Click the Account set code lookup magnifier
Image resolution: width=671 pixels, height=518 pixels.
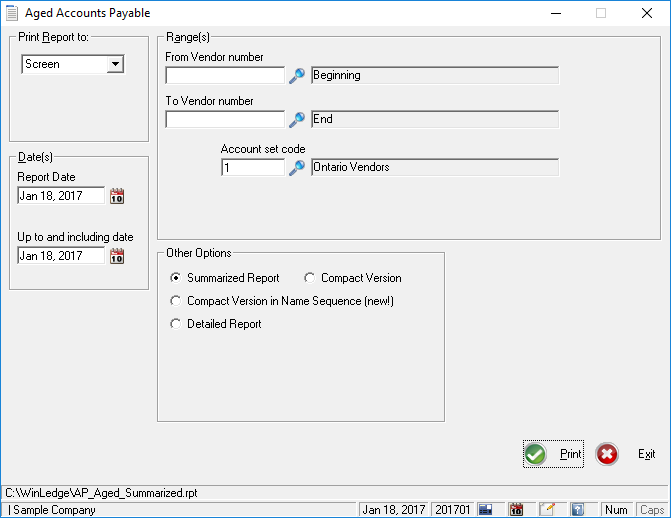coord(296,168)
